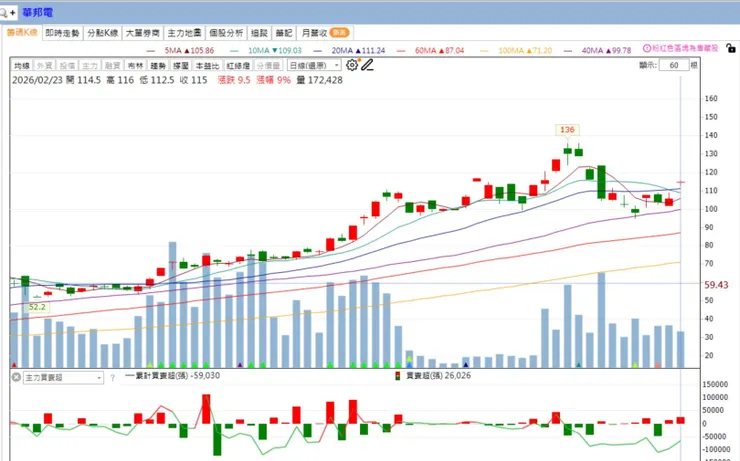The height and width of the screenshot is (461, 740).
Task: Click the 52.2 low price label
Action: pos(37,307)
